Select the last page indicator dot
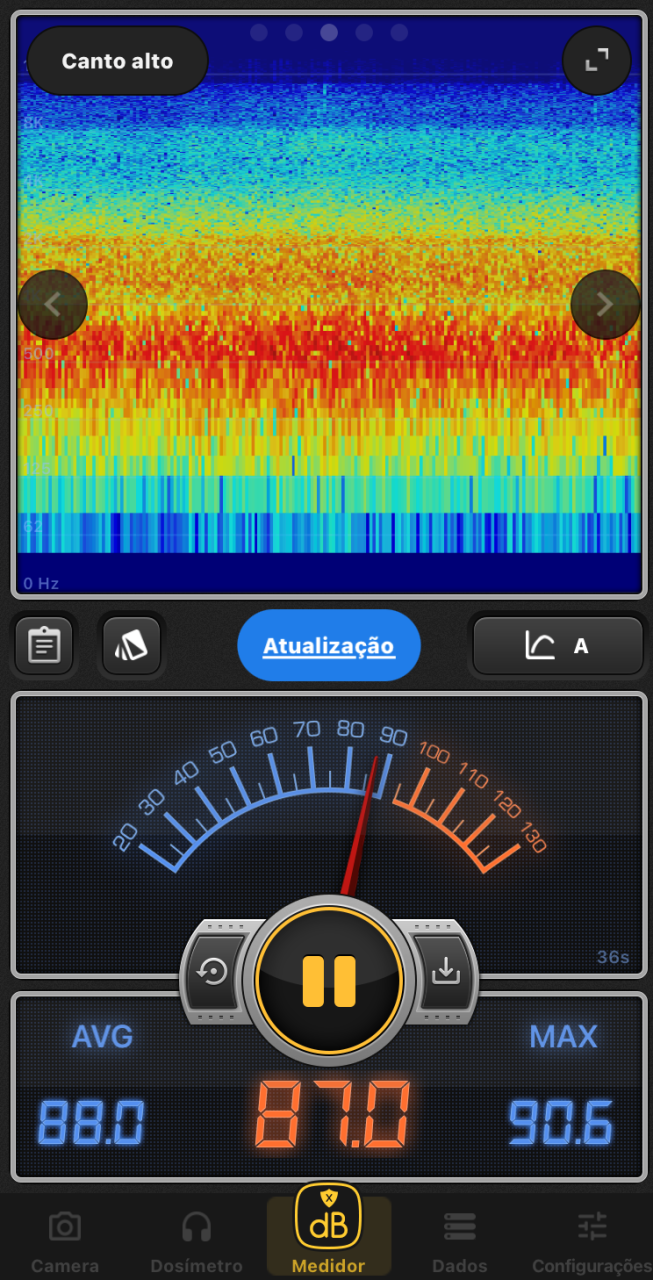The image size is (653, 1280). (399, 33)
